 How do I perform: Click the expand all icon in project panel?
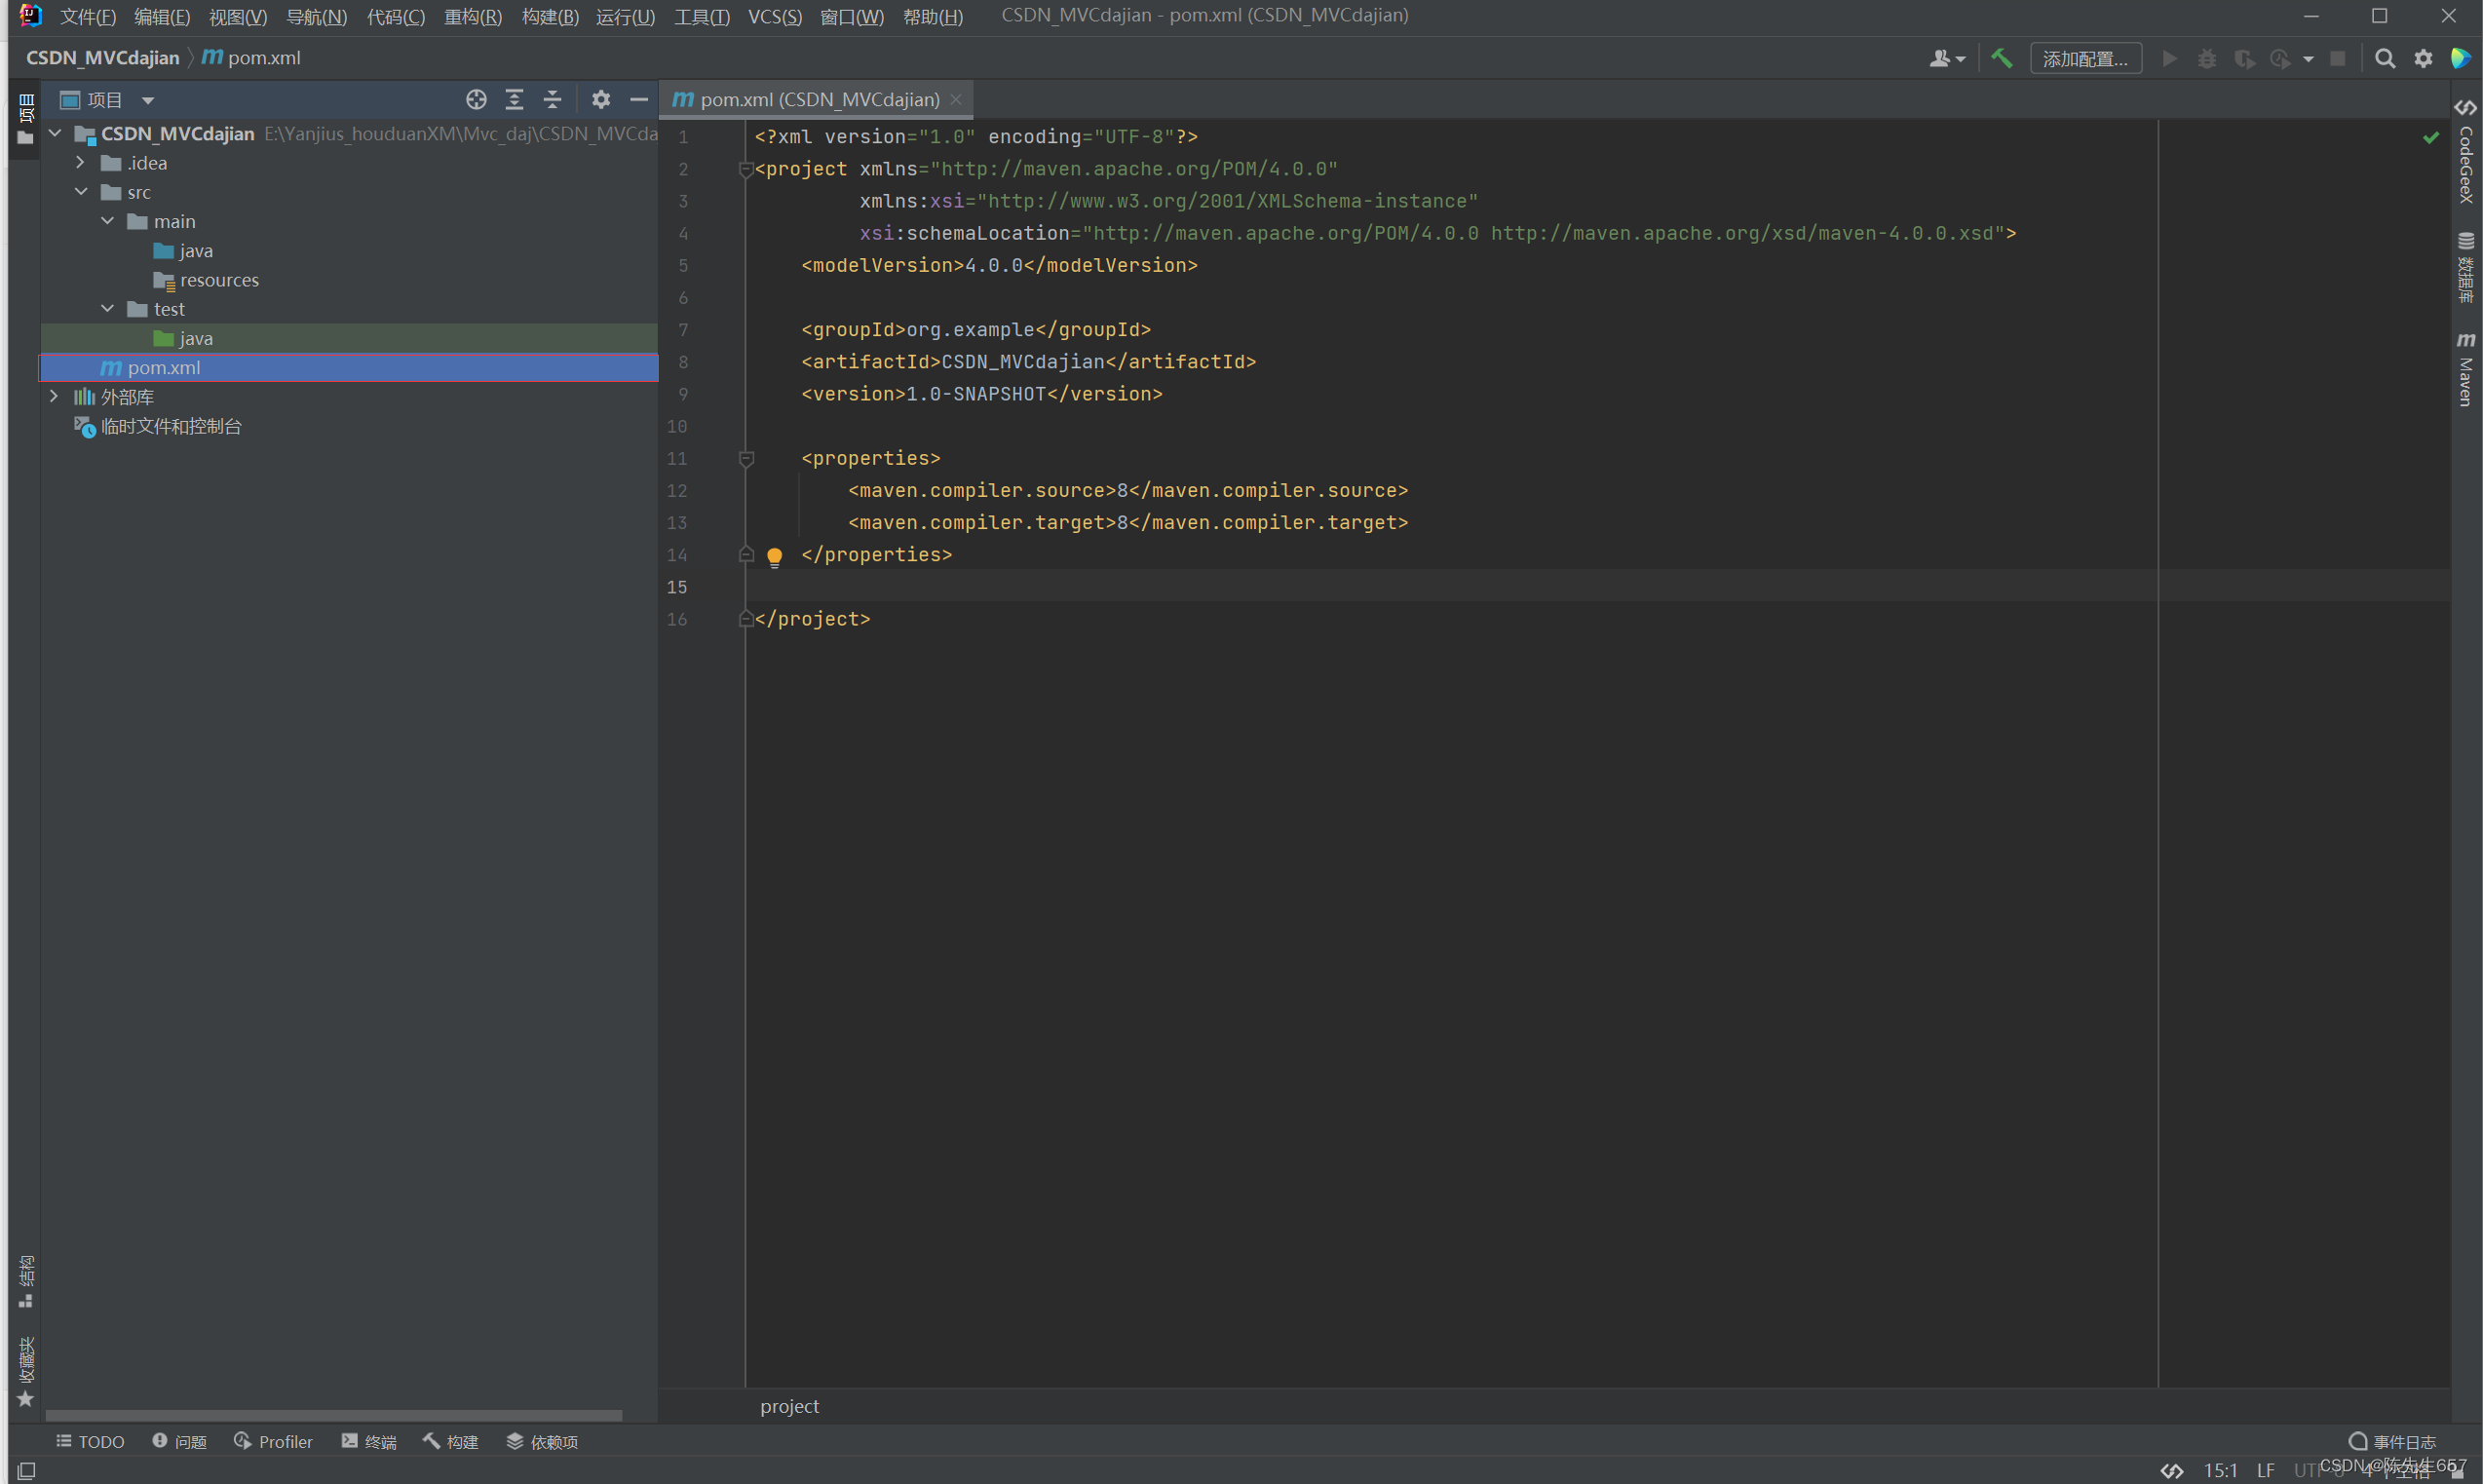pos(514,100)
